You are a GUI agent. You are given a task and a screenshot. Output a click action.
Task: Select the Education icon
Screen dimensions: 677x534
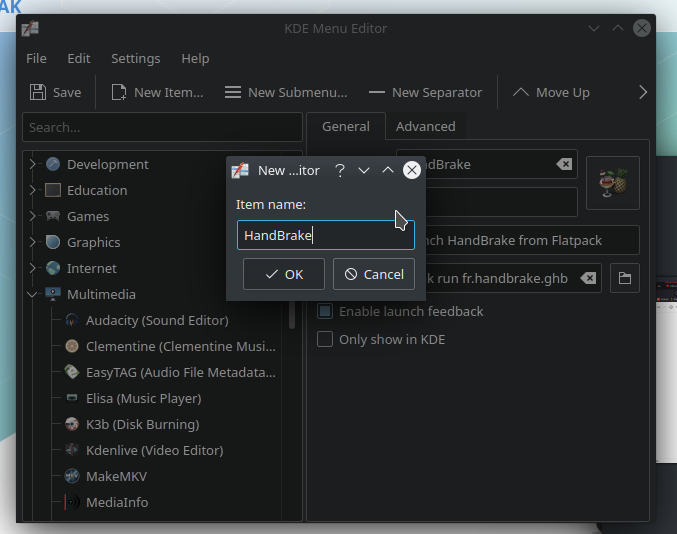point(53,190)
